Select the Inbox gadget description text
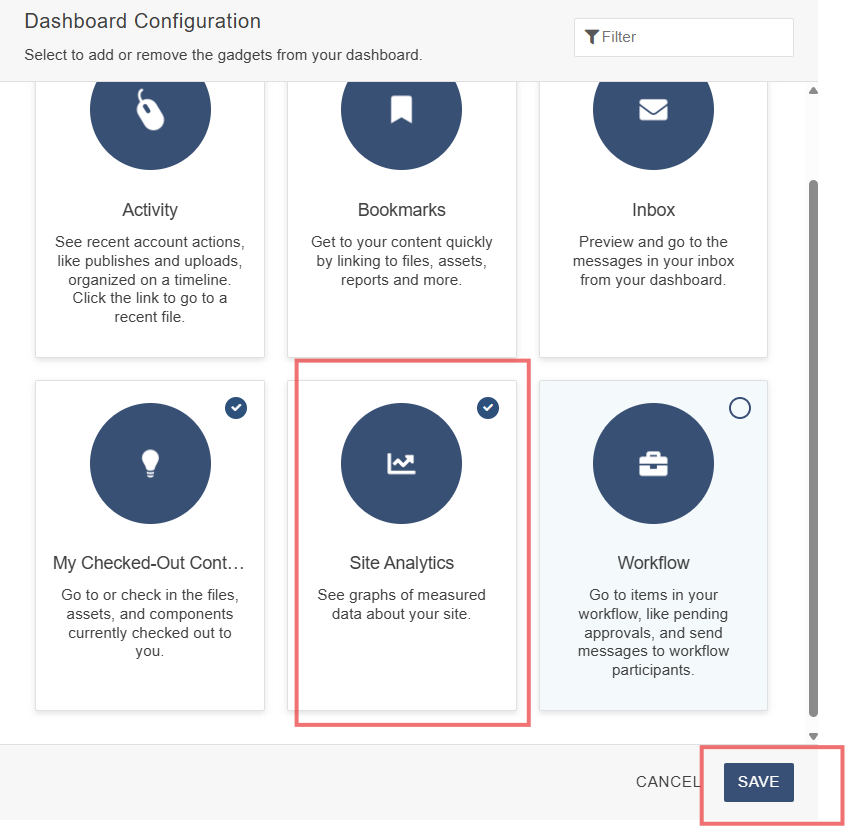 click(x=653, y=261)
